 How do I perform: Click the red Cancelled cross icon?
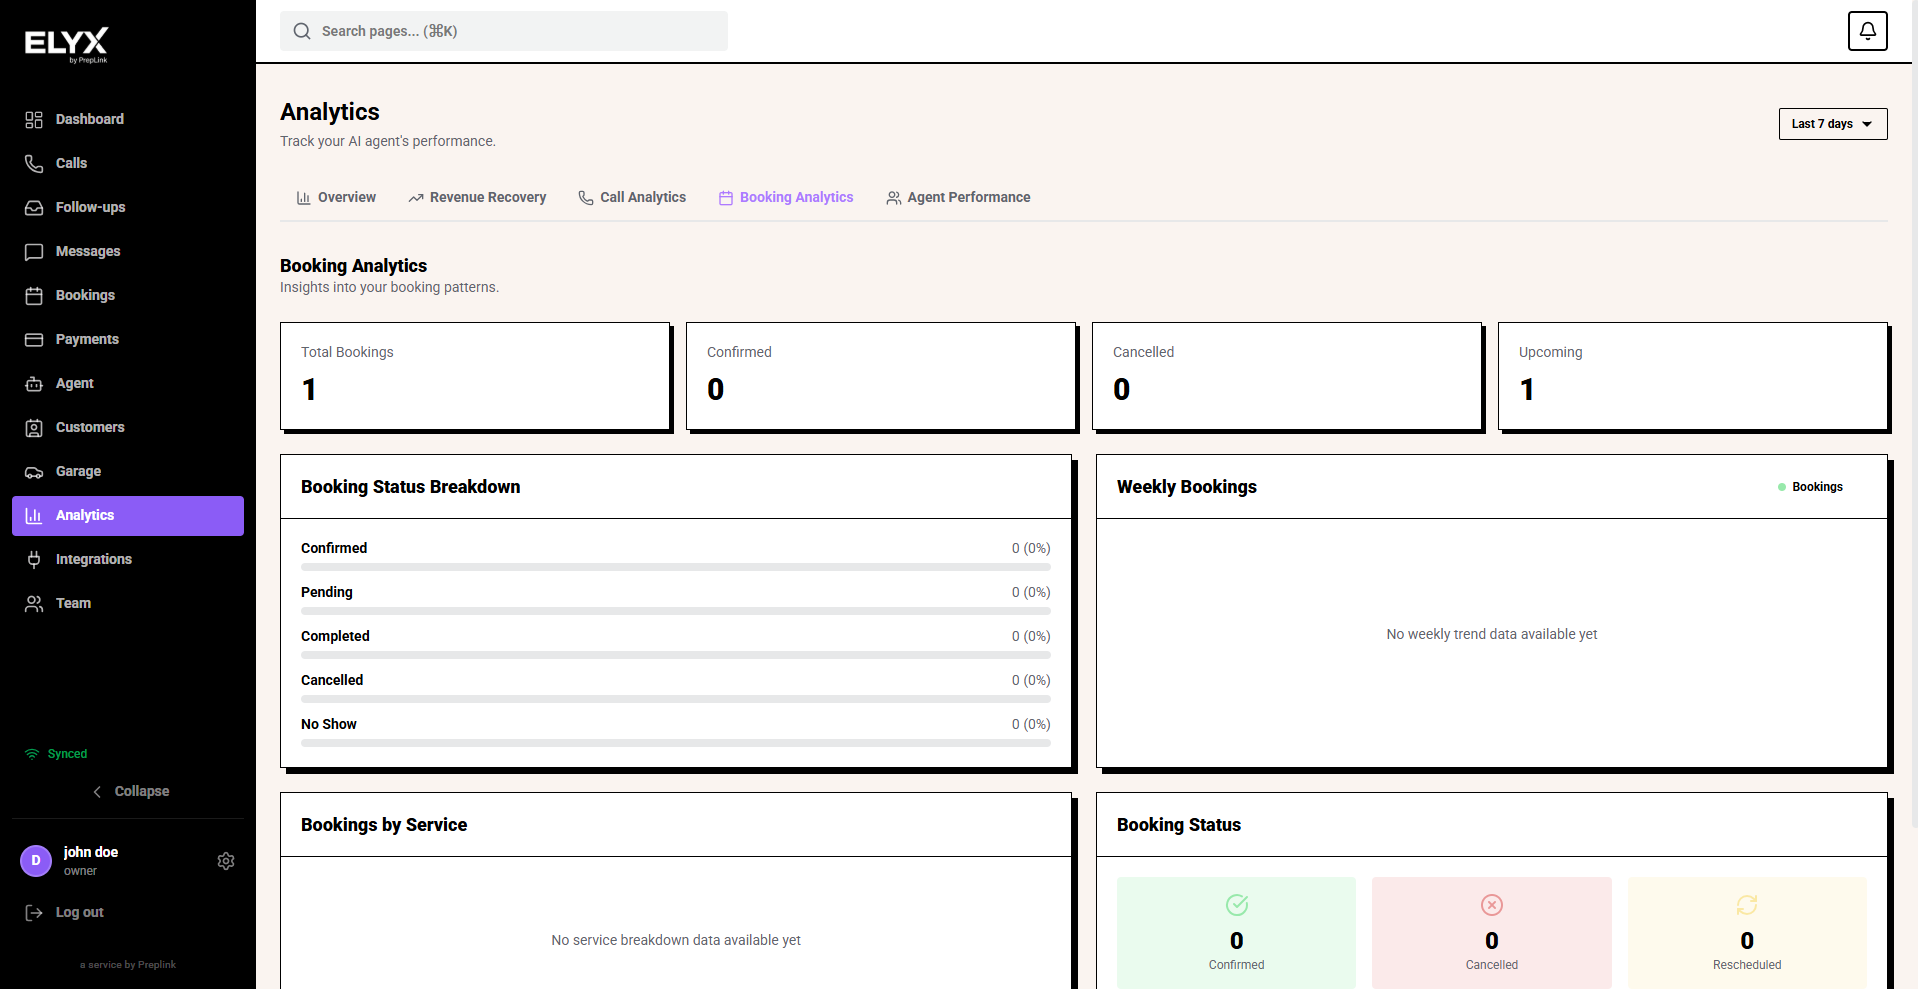click(x=1492, y=905)
